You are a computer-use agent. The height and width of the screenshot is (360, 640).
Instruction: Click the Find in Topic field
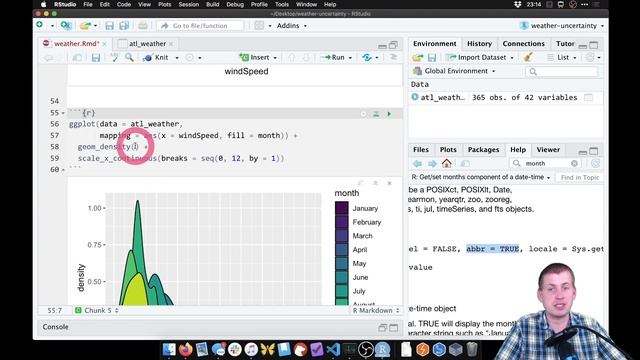579,178
